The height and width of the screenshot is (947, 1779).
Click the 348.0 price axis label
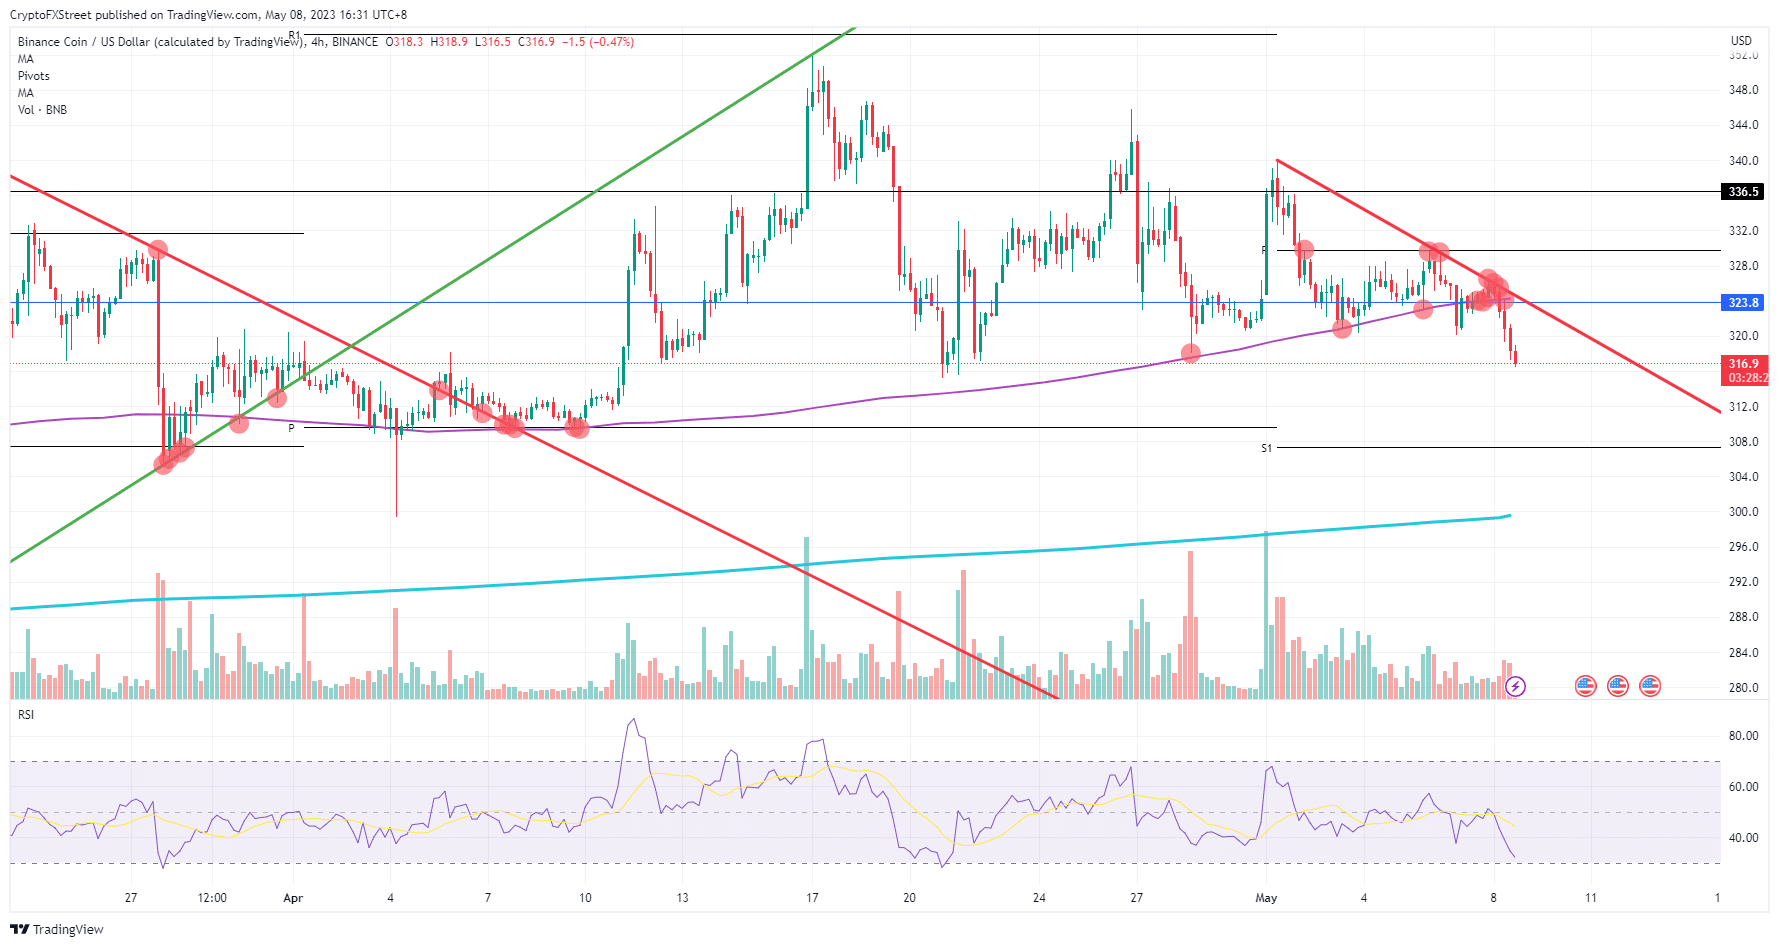pos(1743,90)
